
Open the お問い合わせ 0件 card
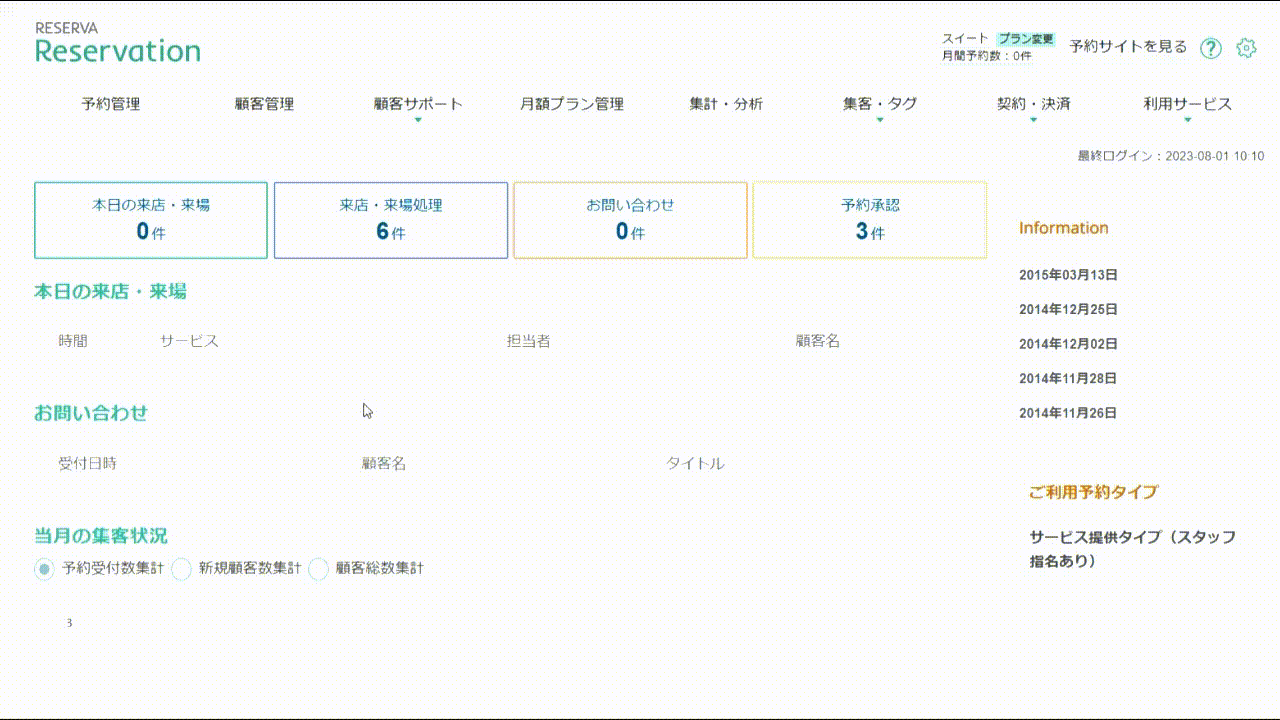630,220
